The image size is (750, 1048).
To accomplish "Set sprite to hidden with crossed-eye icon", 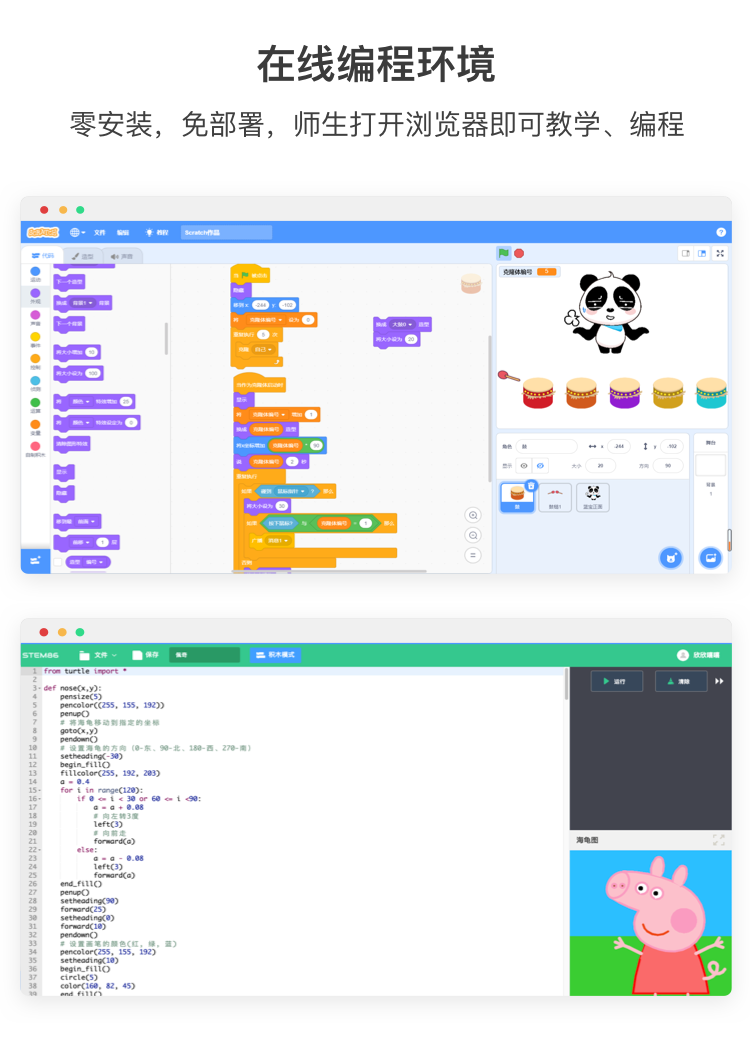I will click(x=540, y=466).
